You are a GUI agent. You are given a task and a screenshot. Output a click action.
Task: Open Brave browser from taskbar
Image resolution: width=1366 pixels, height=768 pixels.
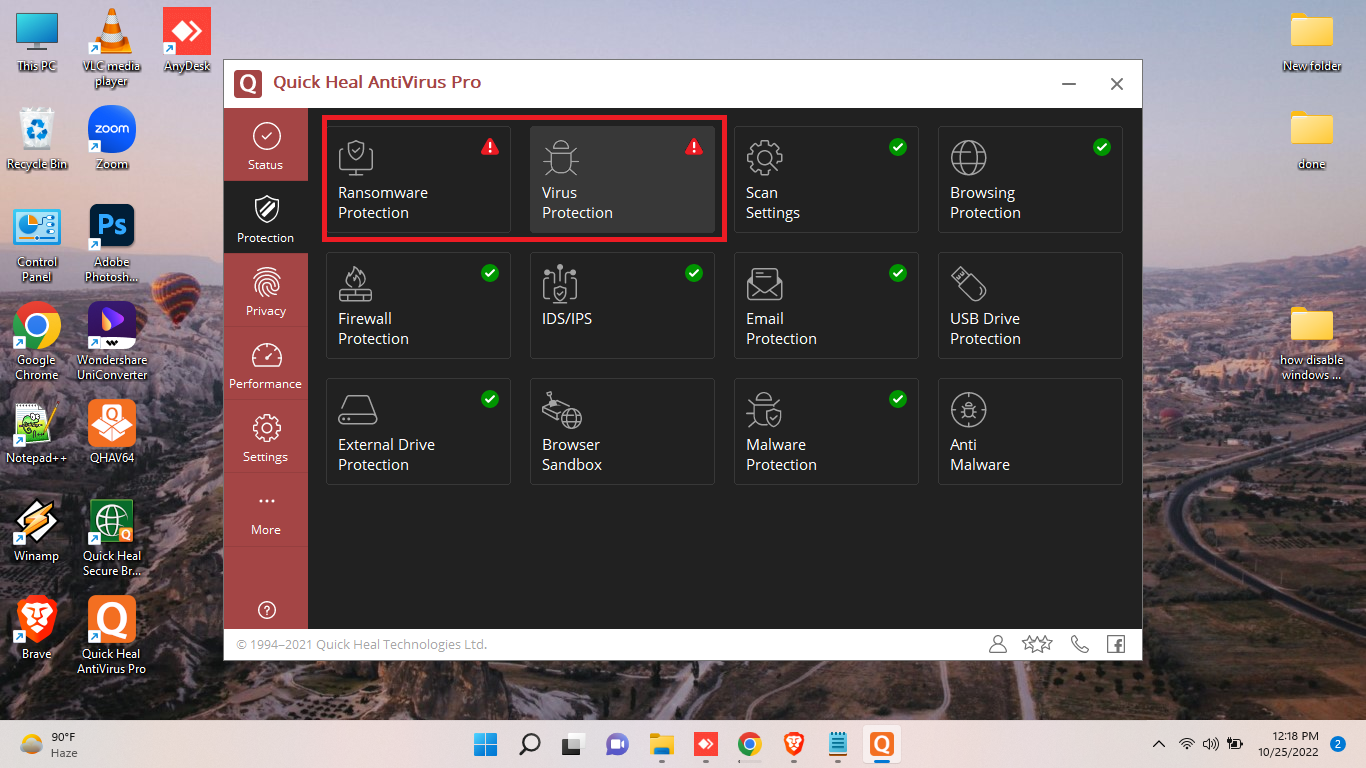(x=793, y=744)
